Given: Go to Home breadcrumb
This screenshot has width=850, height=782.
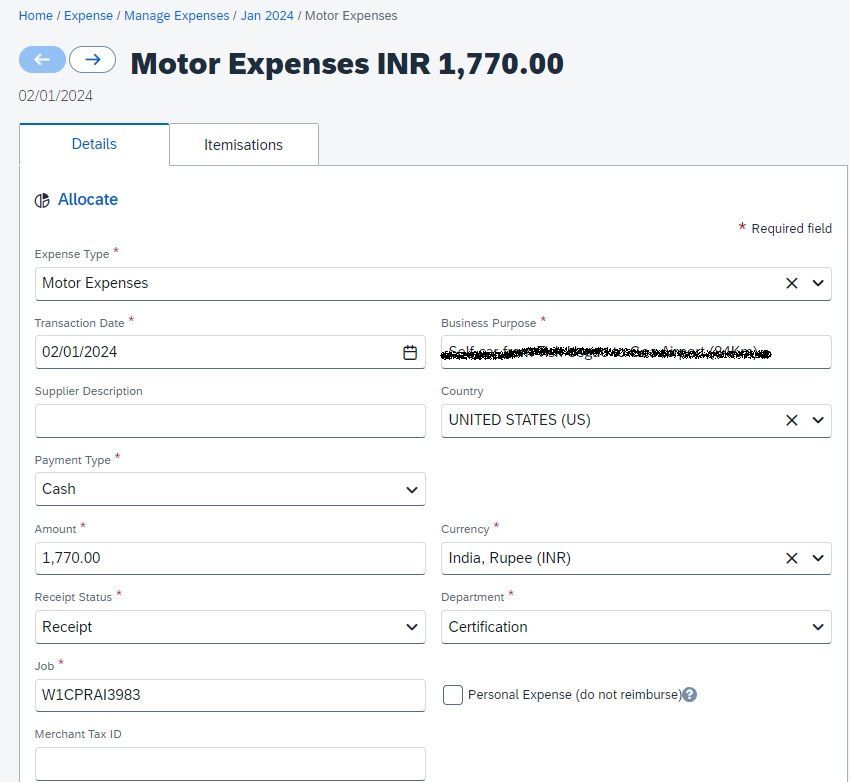Looking at the screenshot, I should click(36, 16).
